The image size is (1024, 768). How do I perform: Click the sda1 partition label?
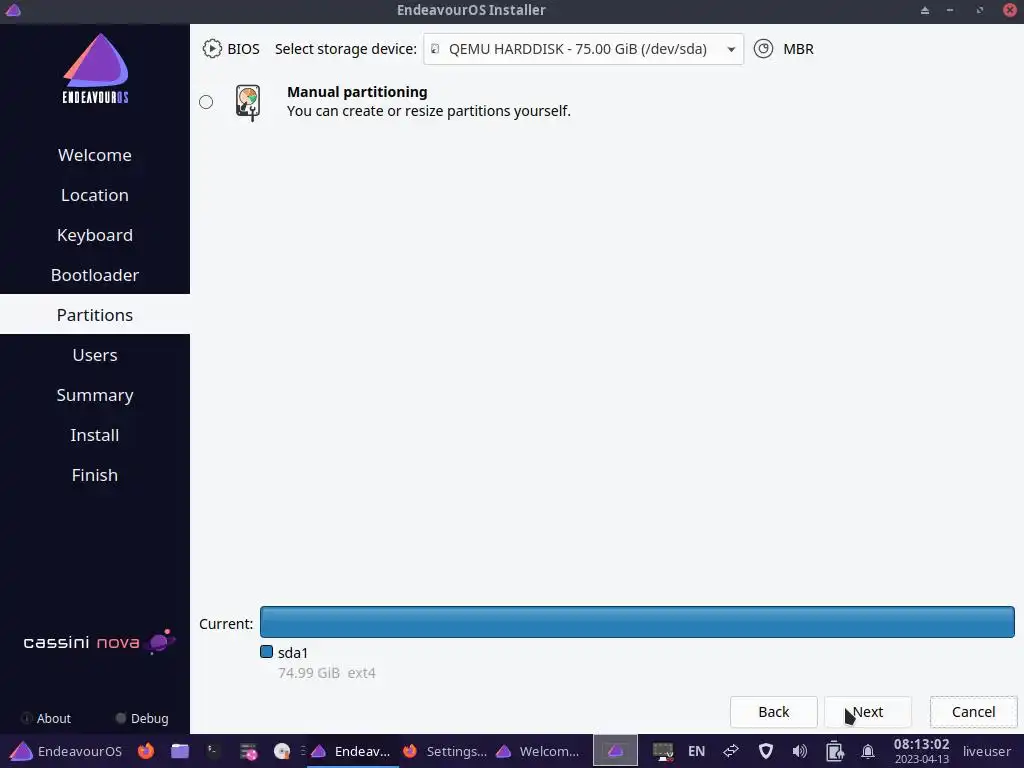[293, 652]
